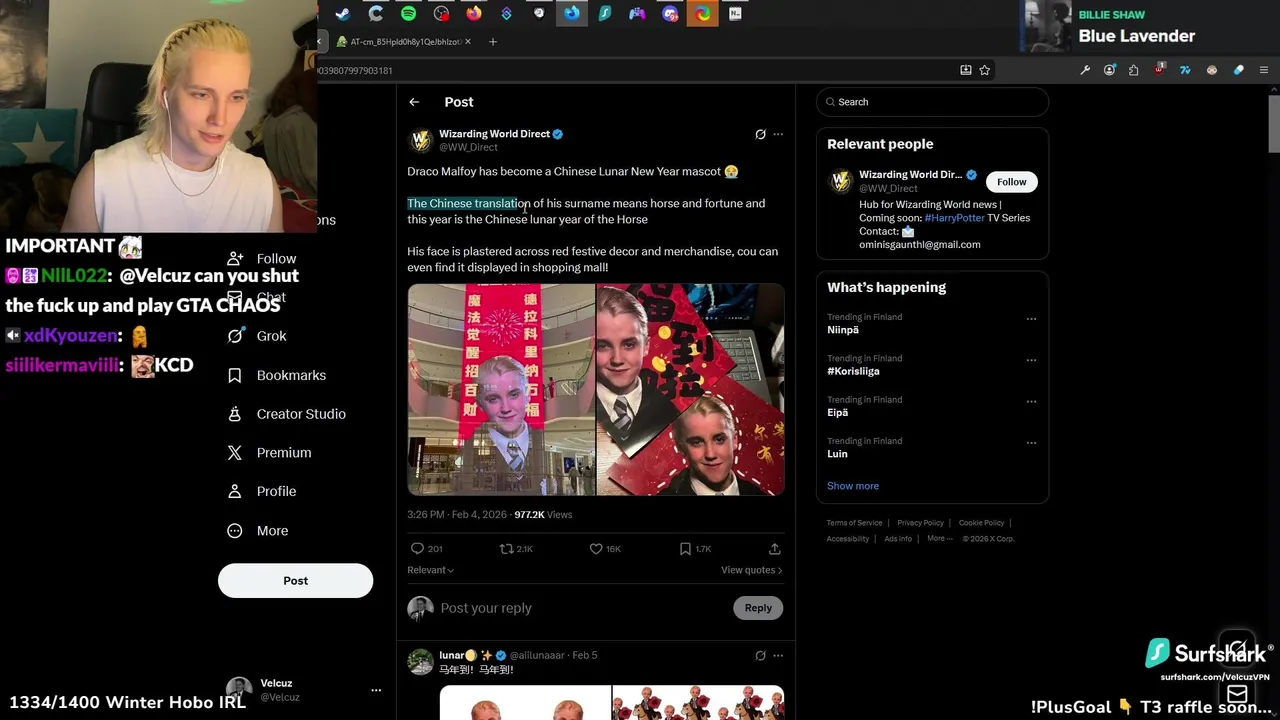1280x720 pixels.
Task: Go back using the Post arrow
Action: click(414, 102)
